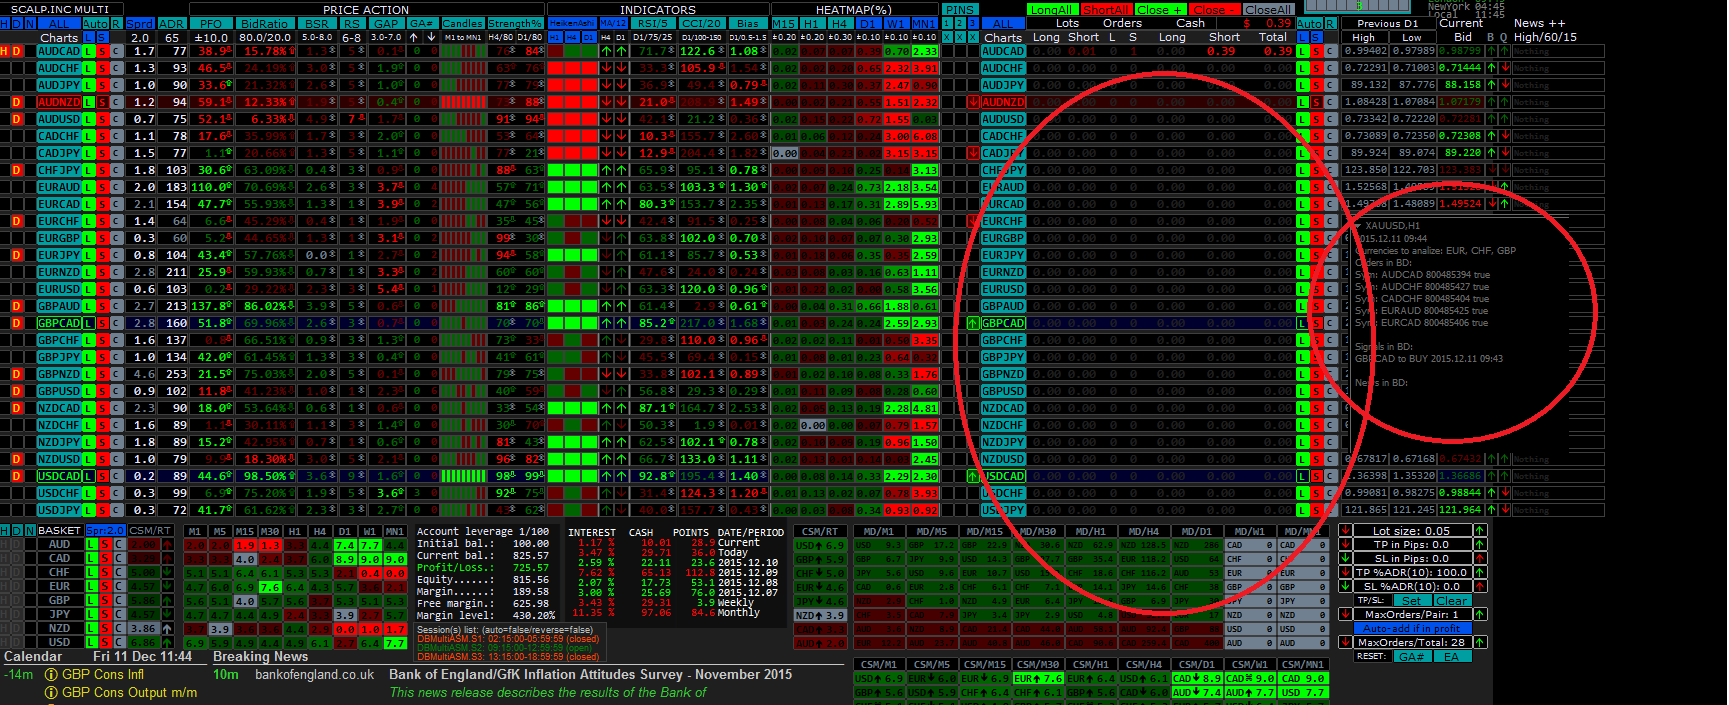This screenshot has width=1729, height=705.
Task: Open highlighted GBPCAD in Lots/Orders panel
Action: tap(1003, 323)
